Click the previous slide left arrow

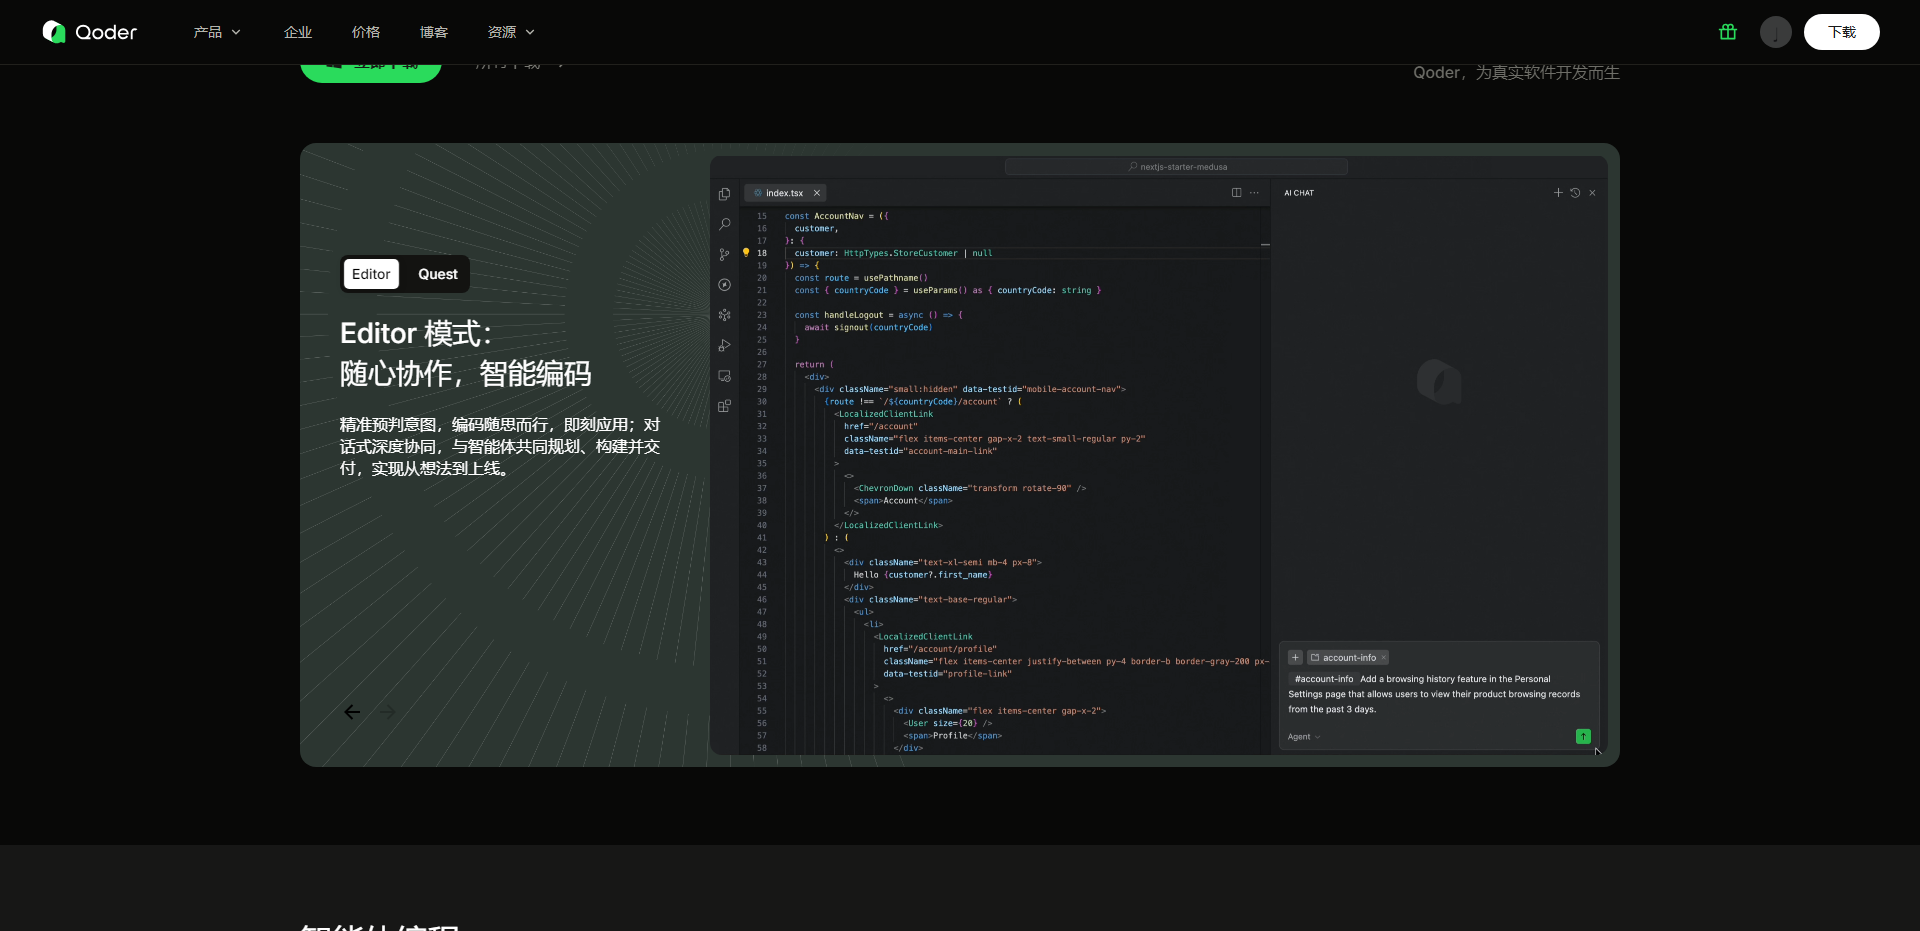[x=352, y=712]
